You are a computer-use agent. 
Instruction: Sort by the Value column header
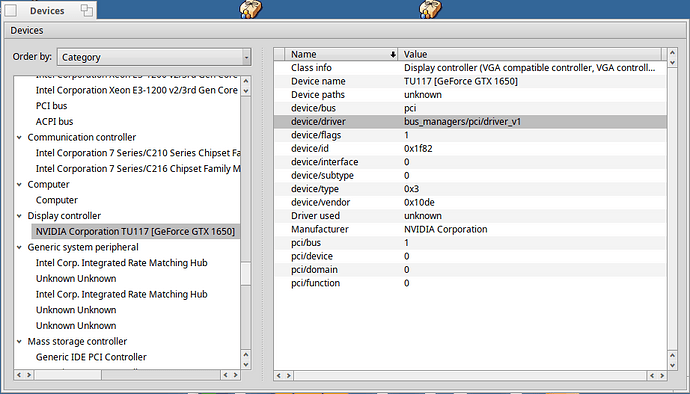tap(529, 54)
